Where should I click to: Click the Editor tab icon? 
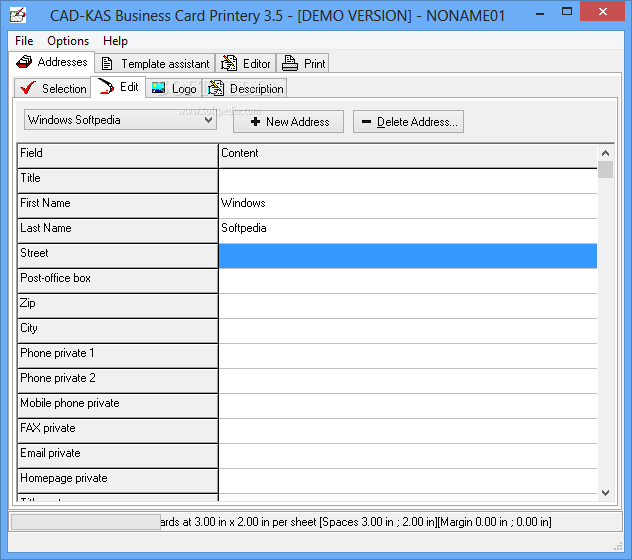click(x=229, y=63)
